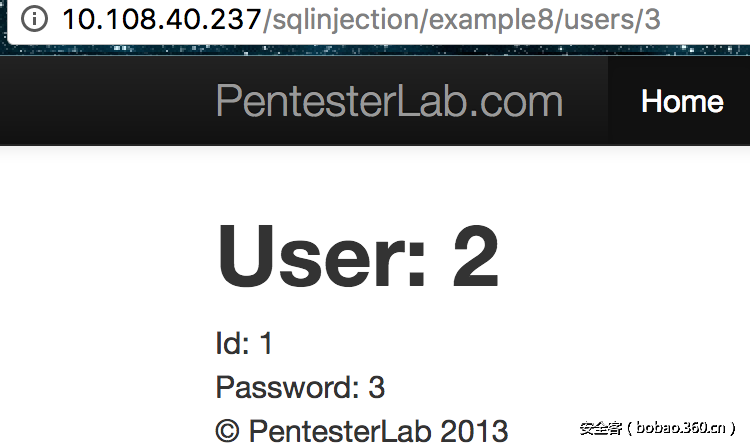Open the PentesterLab.com brand link
This screenshot has height=446, width=750.
click(x=389, y=101)
